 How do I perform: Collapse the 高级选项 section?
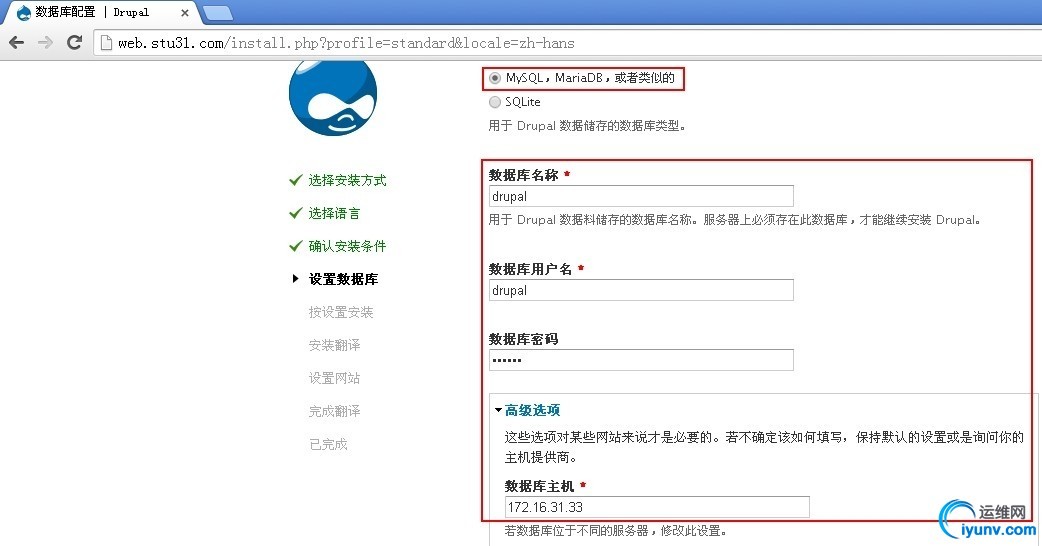click(x=498, y=410)
